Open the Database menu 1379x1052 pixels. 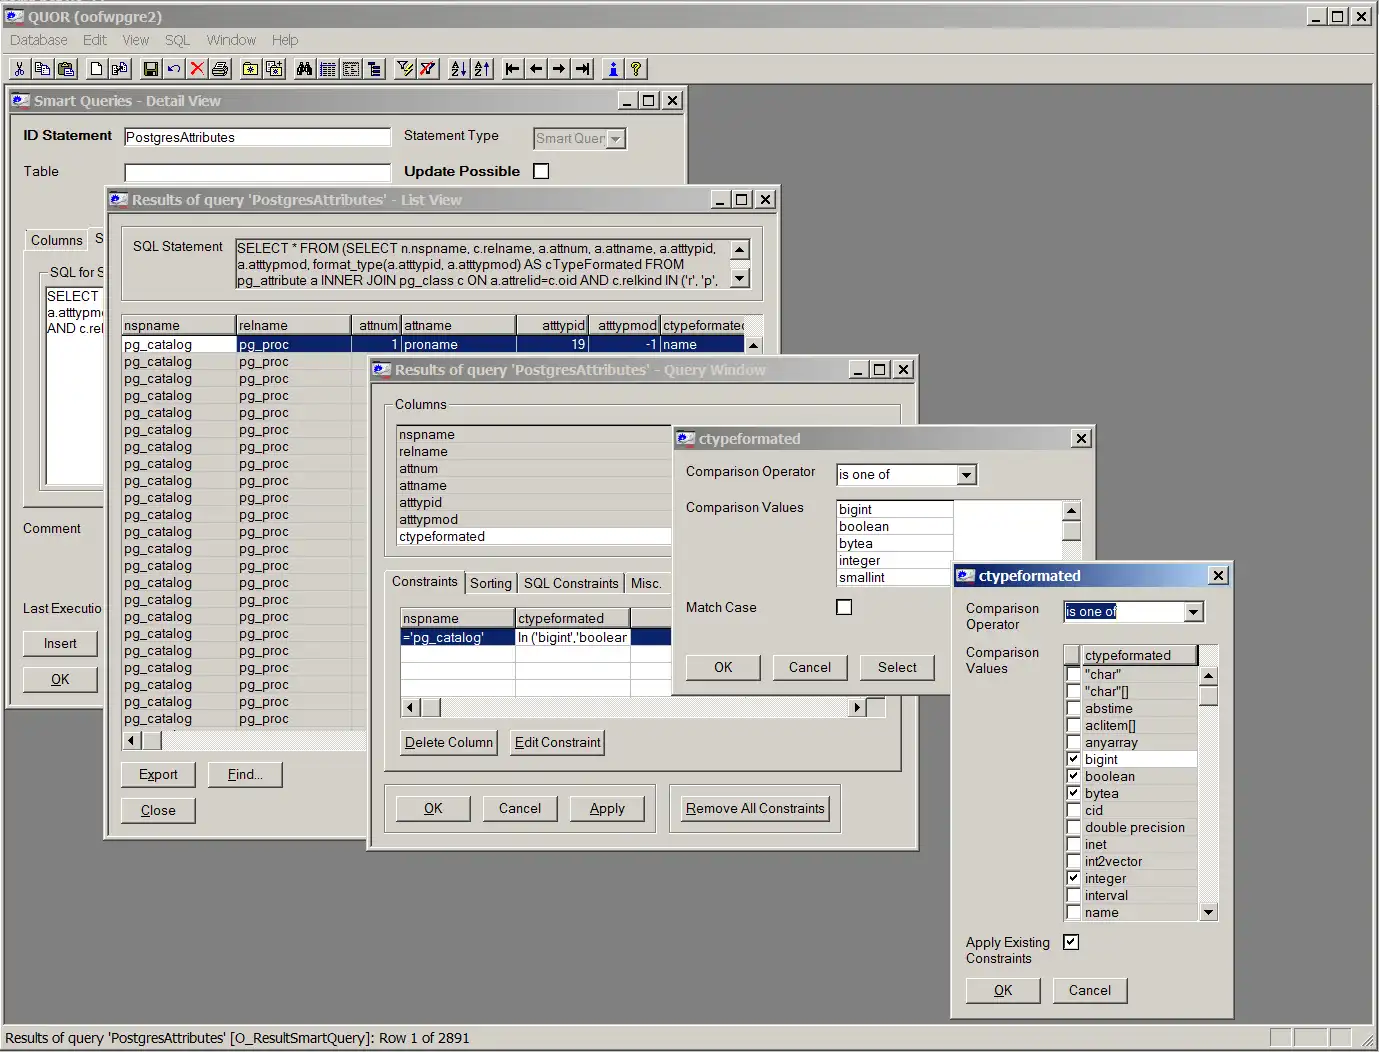[39, 40]
